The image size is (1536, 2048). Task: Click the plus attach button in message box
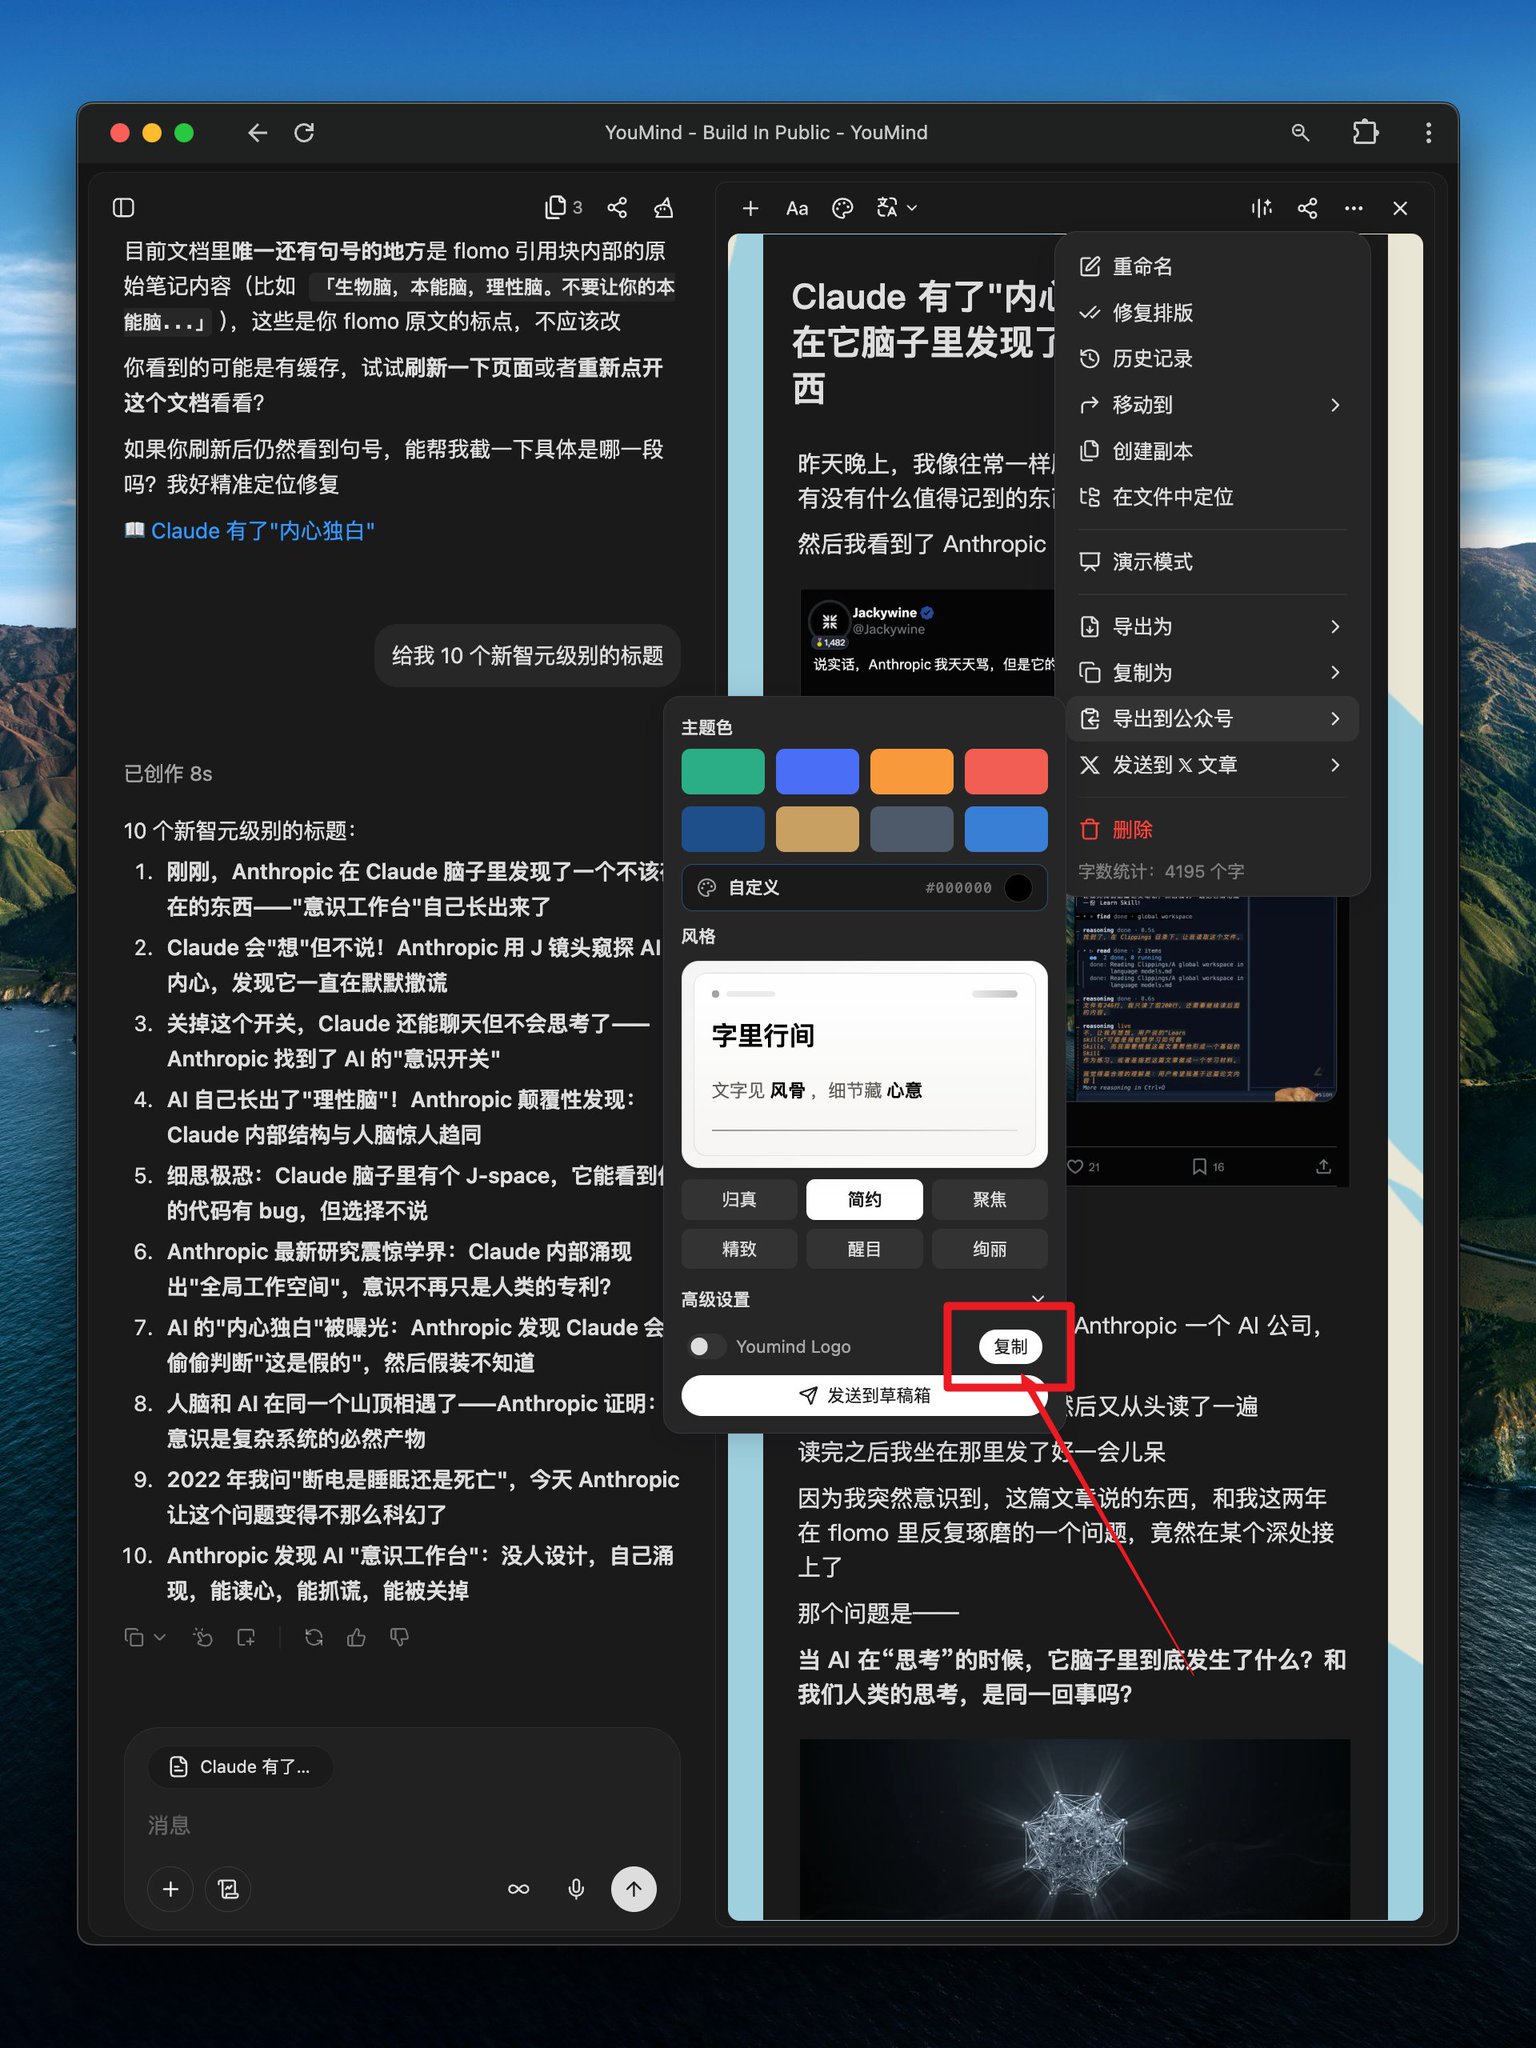tap(171, 1889)
